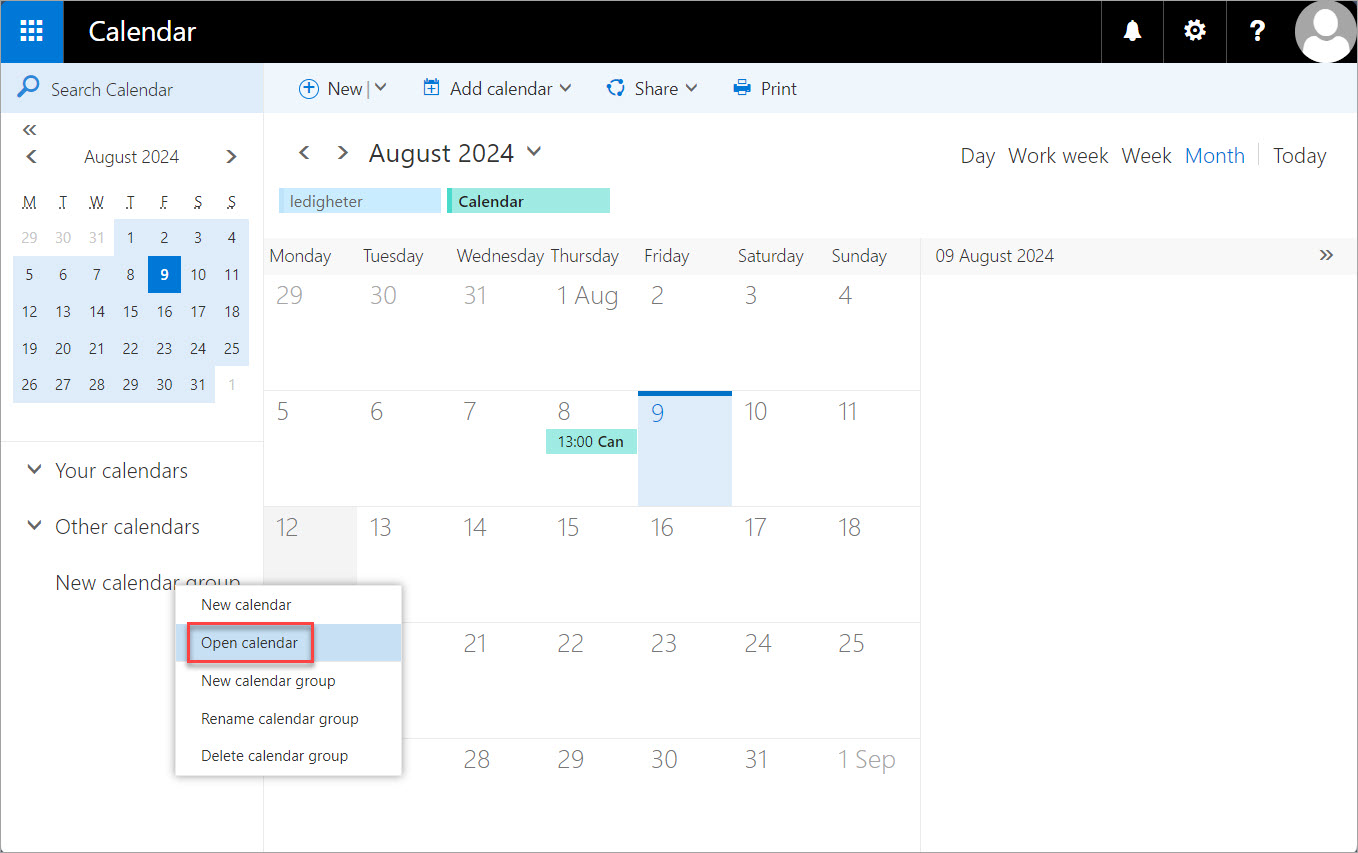The width and height of the screenshot is (1358, 853).
Task: Click the Search Calendar field
Action: pos(132,89)
